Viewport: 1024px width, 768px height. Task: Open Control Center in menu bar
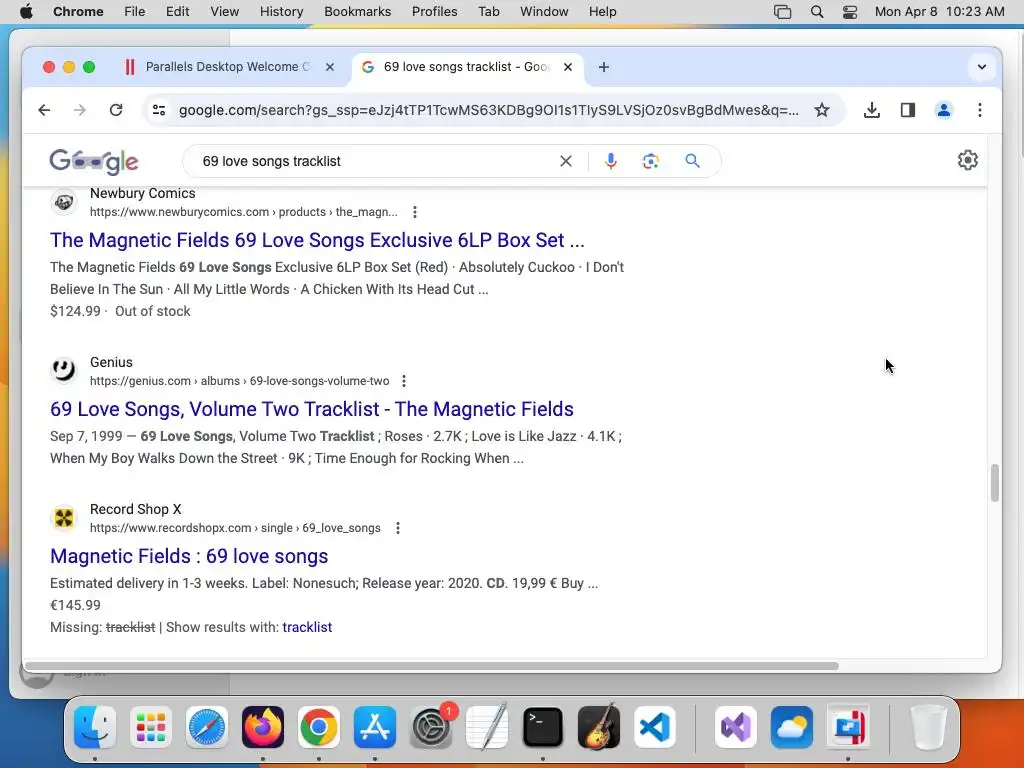coord(850,12)
